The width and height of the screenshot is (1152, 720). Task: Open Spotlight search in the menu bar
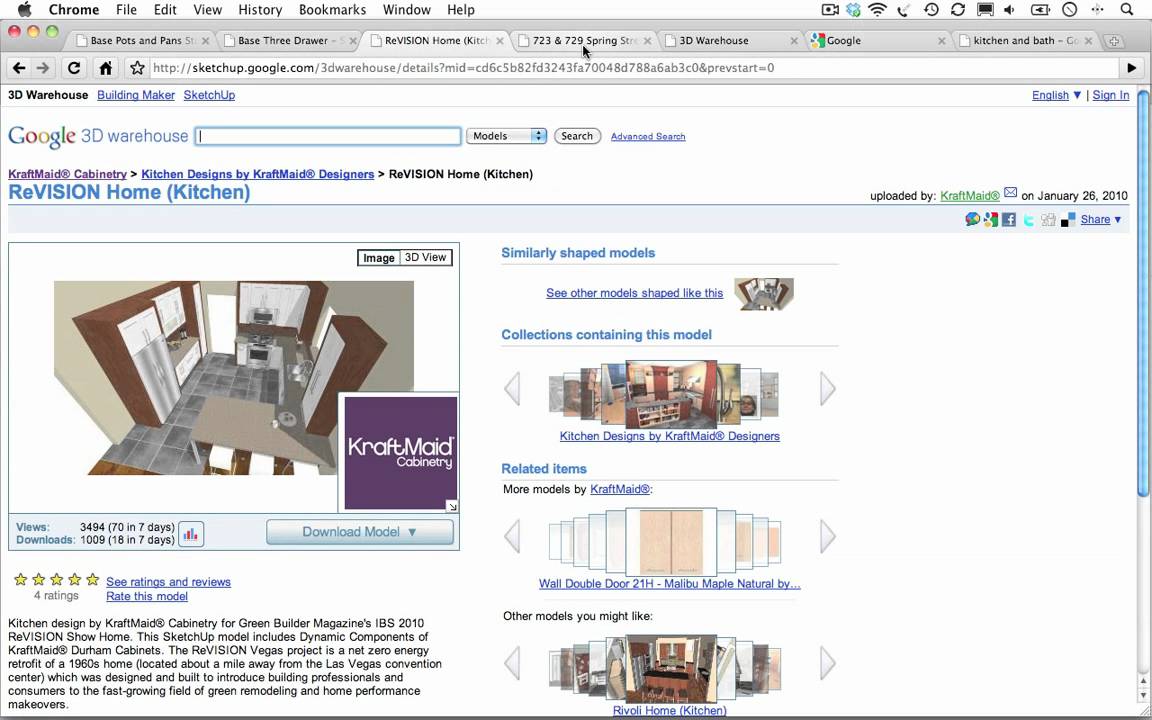pyautogui.click(x=1126, y=10)
